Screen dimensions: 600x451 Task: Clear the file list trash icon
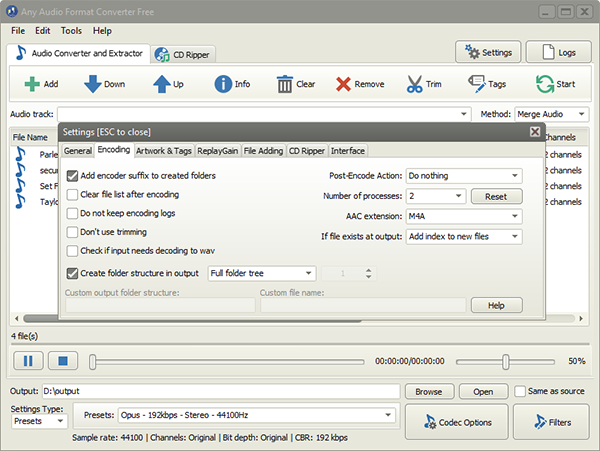pos(284,84)
